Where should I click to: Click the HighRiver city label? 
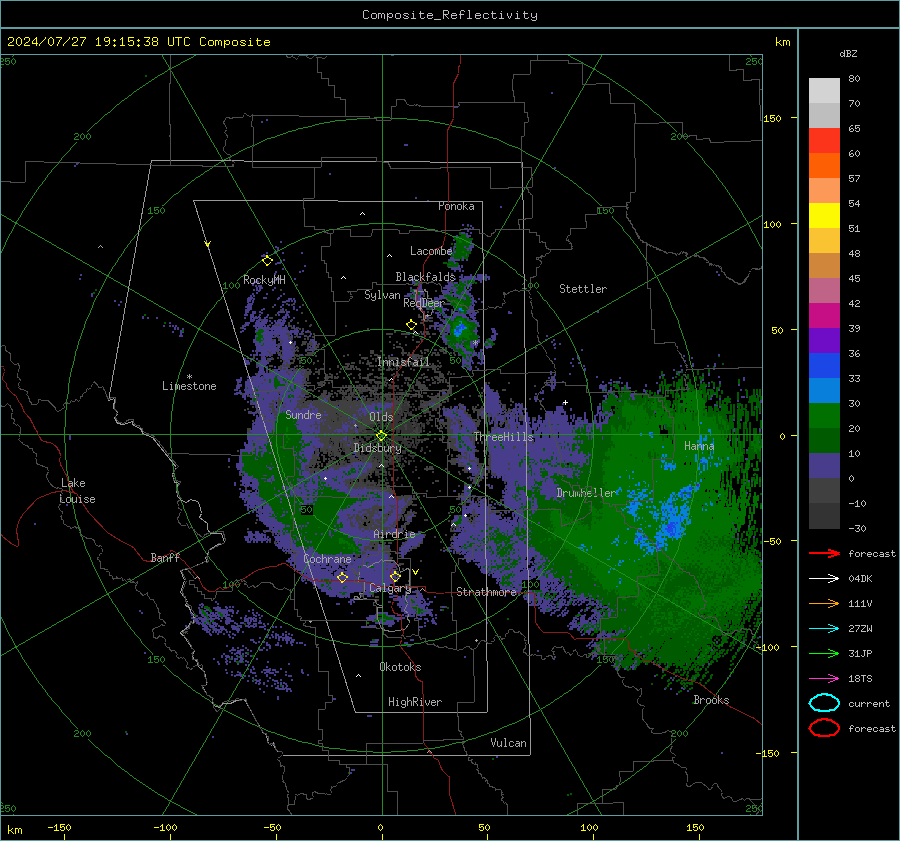point(415,702)
